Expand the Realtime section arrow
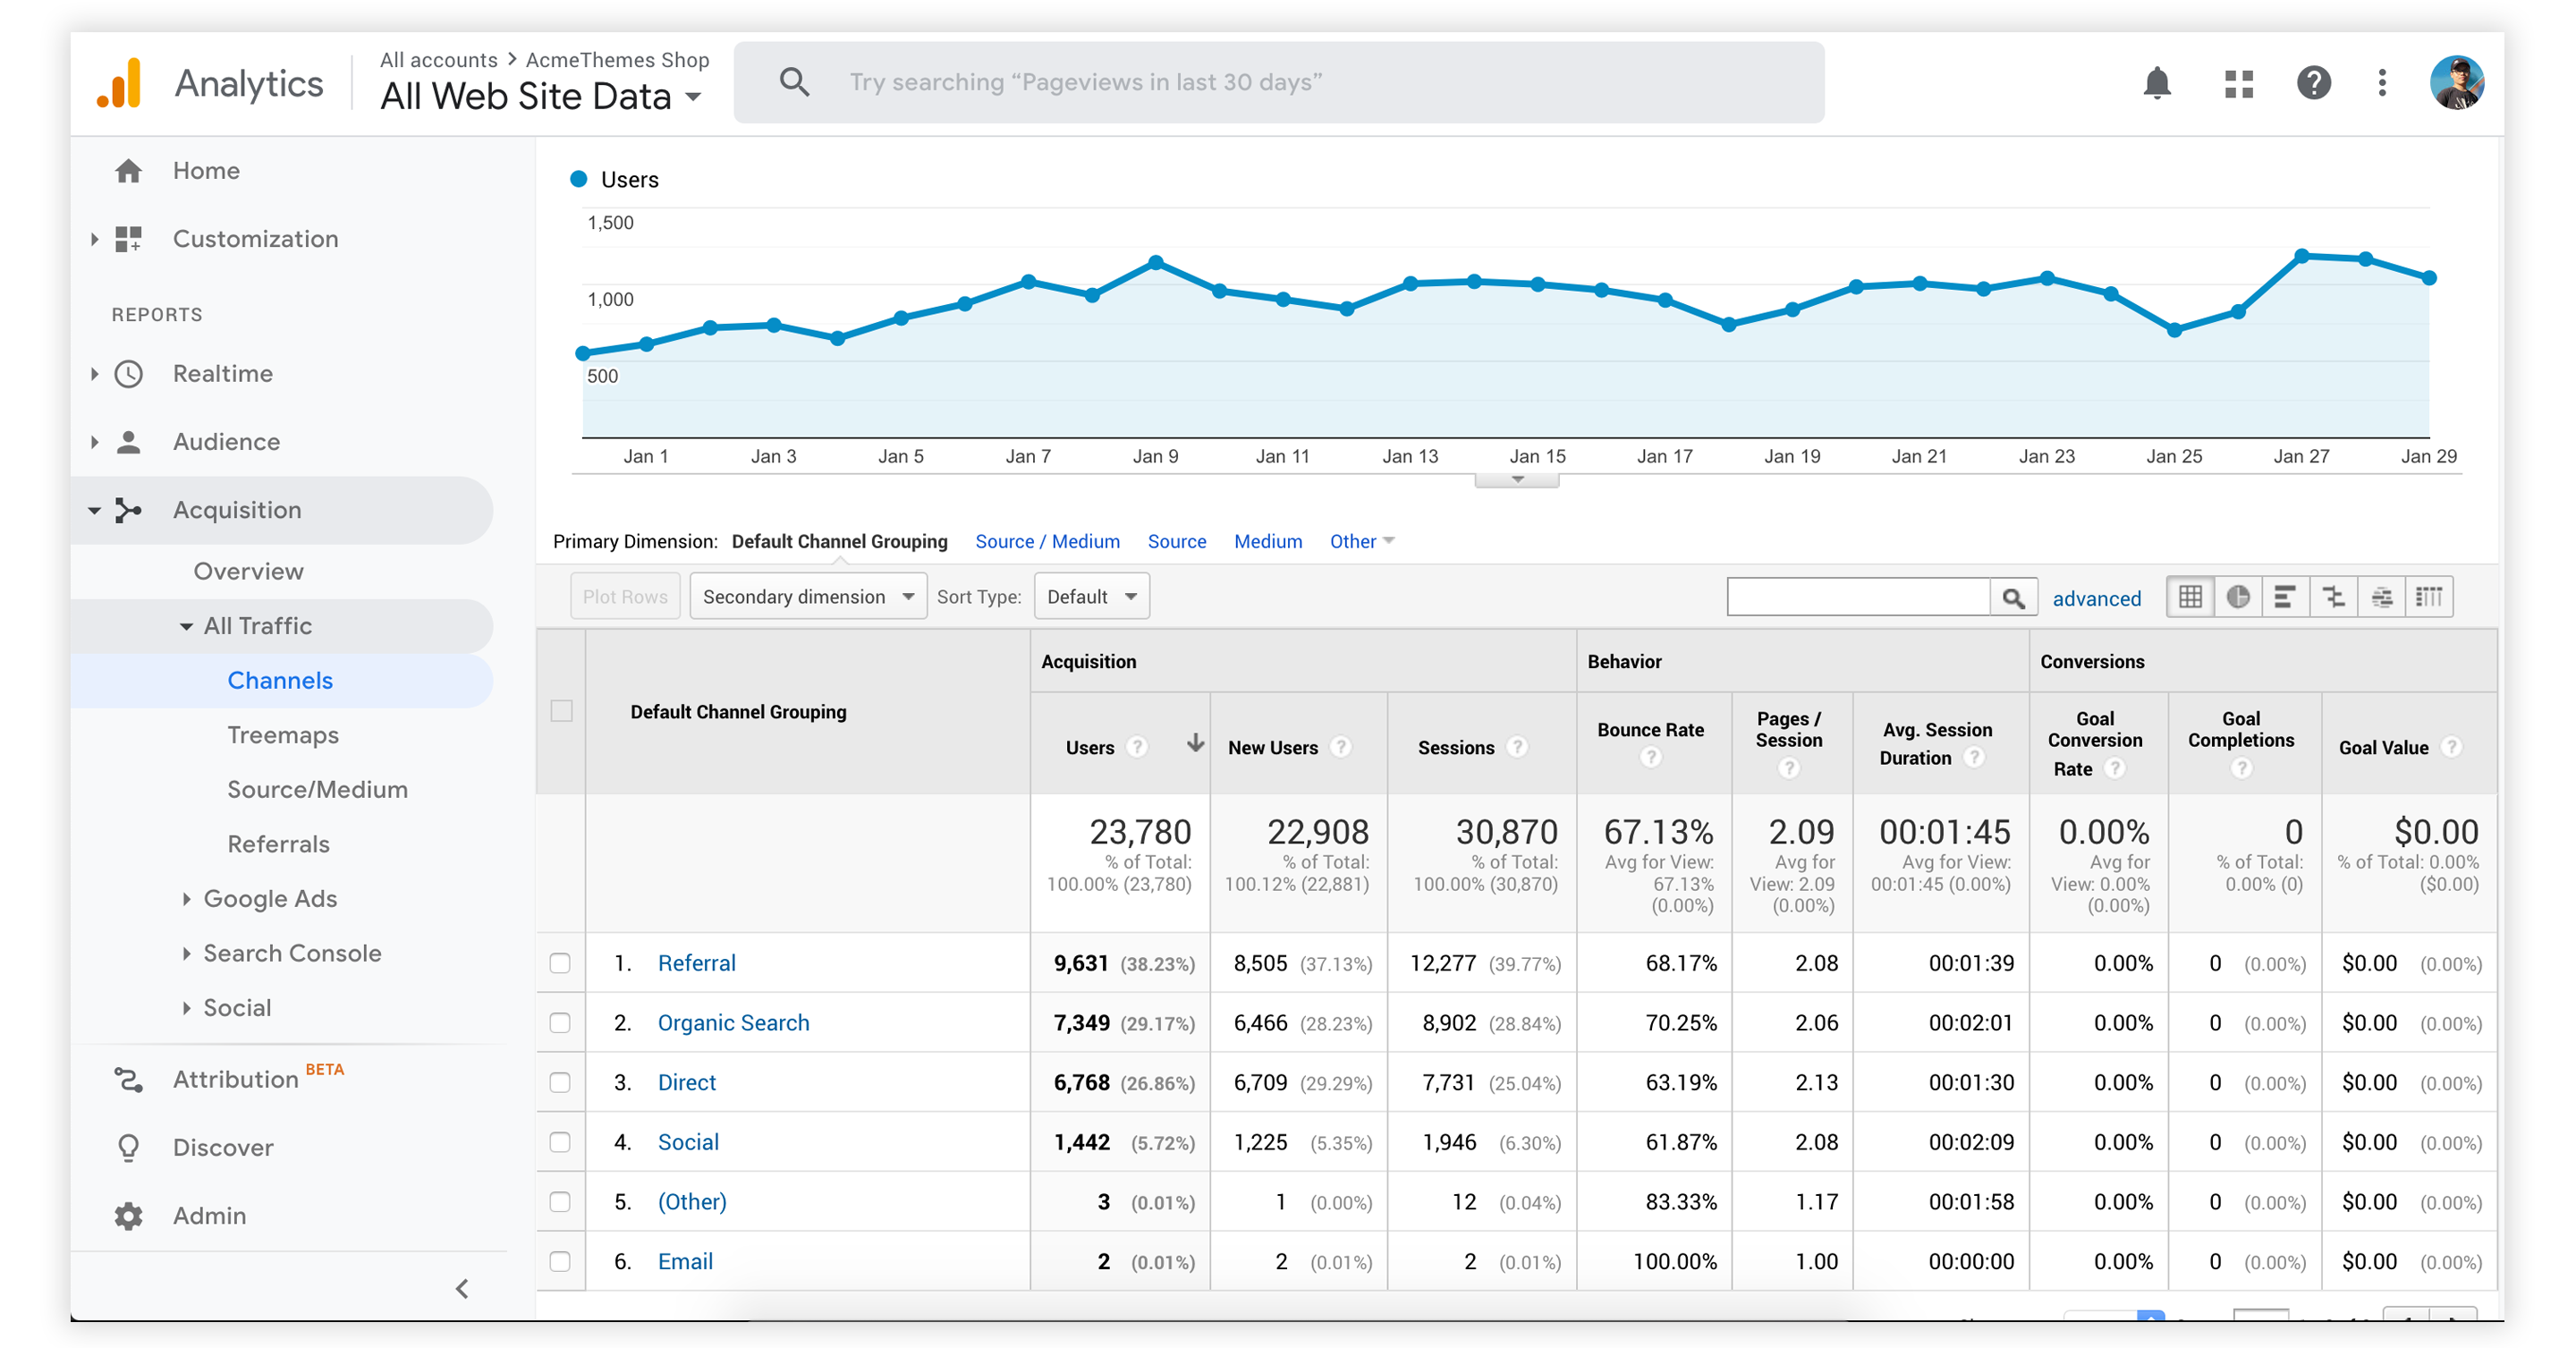The height and width of the screenshot is (1348, 2576). (x=94, y=374)
